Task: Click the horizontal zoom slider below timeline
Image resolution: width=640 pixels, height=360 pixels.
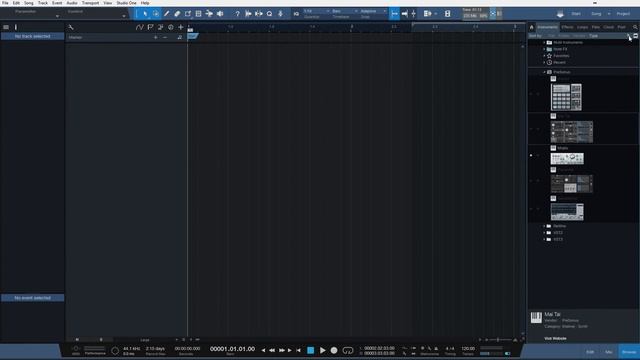Action: [x=498, y=340]
